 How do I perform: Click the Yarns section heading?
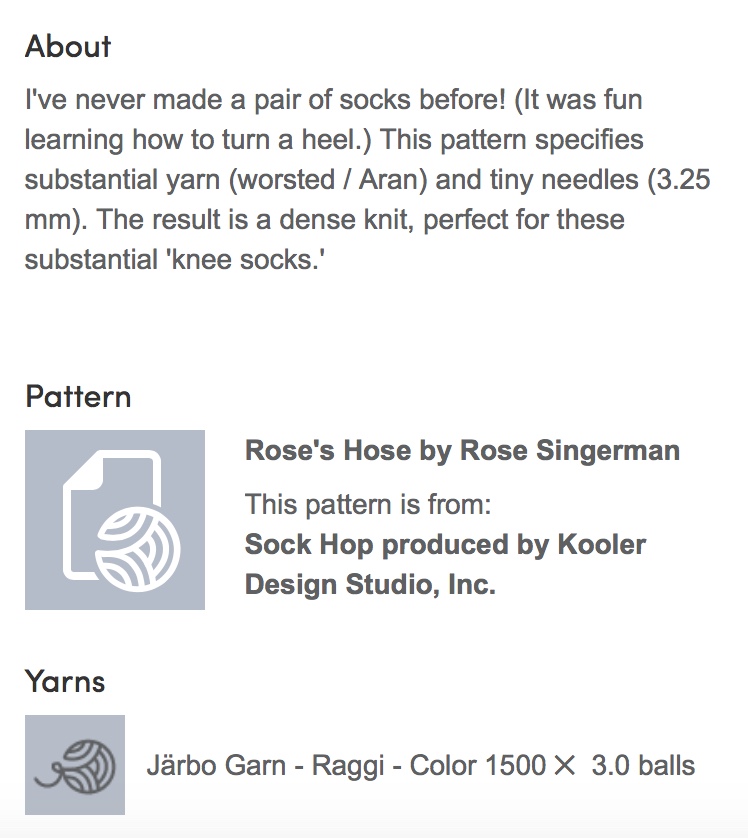click(65, 681)
